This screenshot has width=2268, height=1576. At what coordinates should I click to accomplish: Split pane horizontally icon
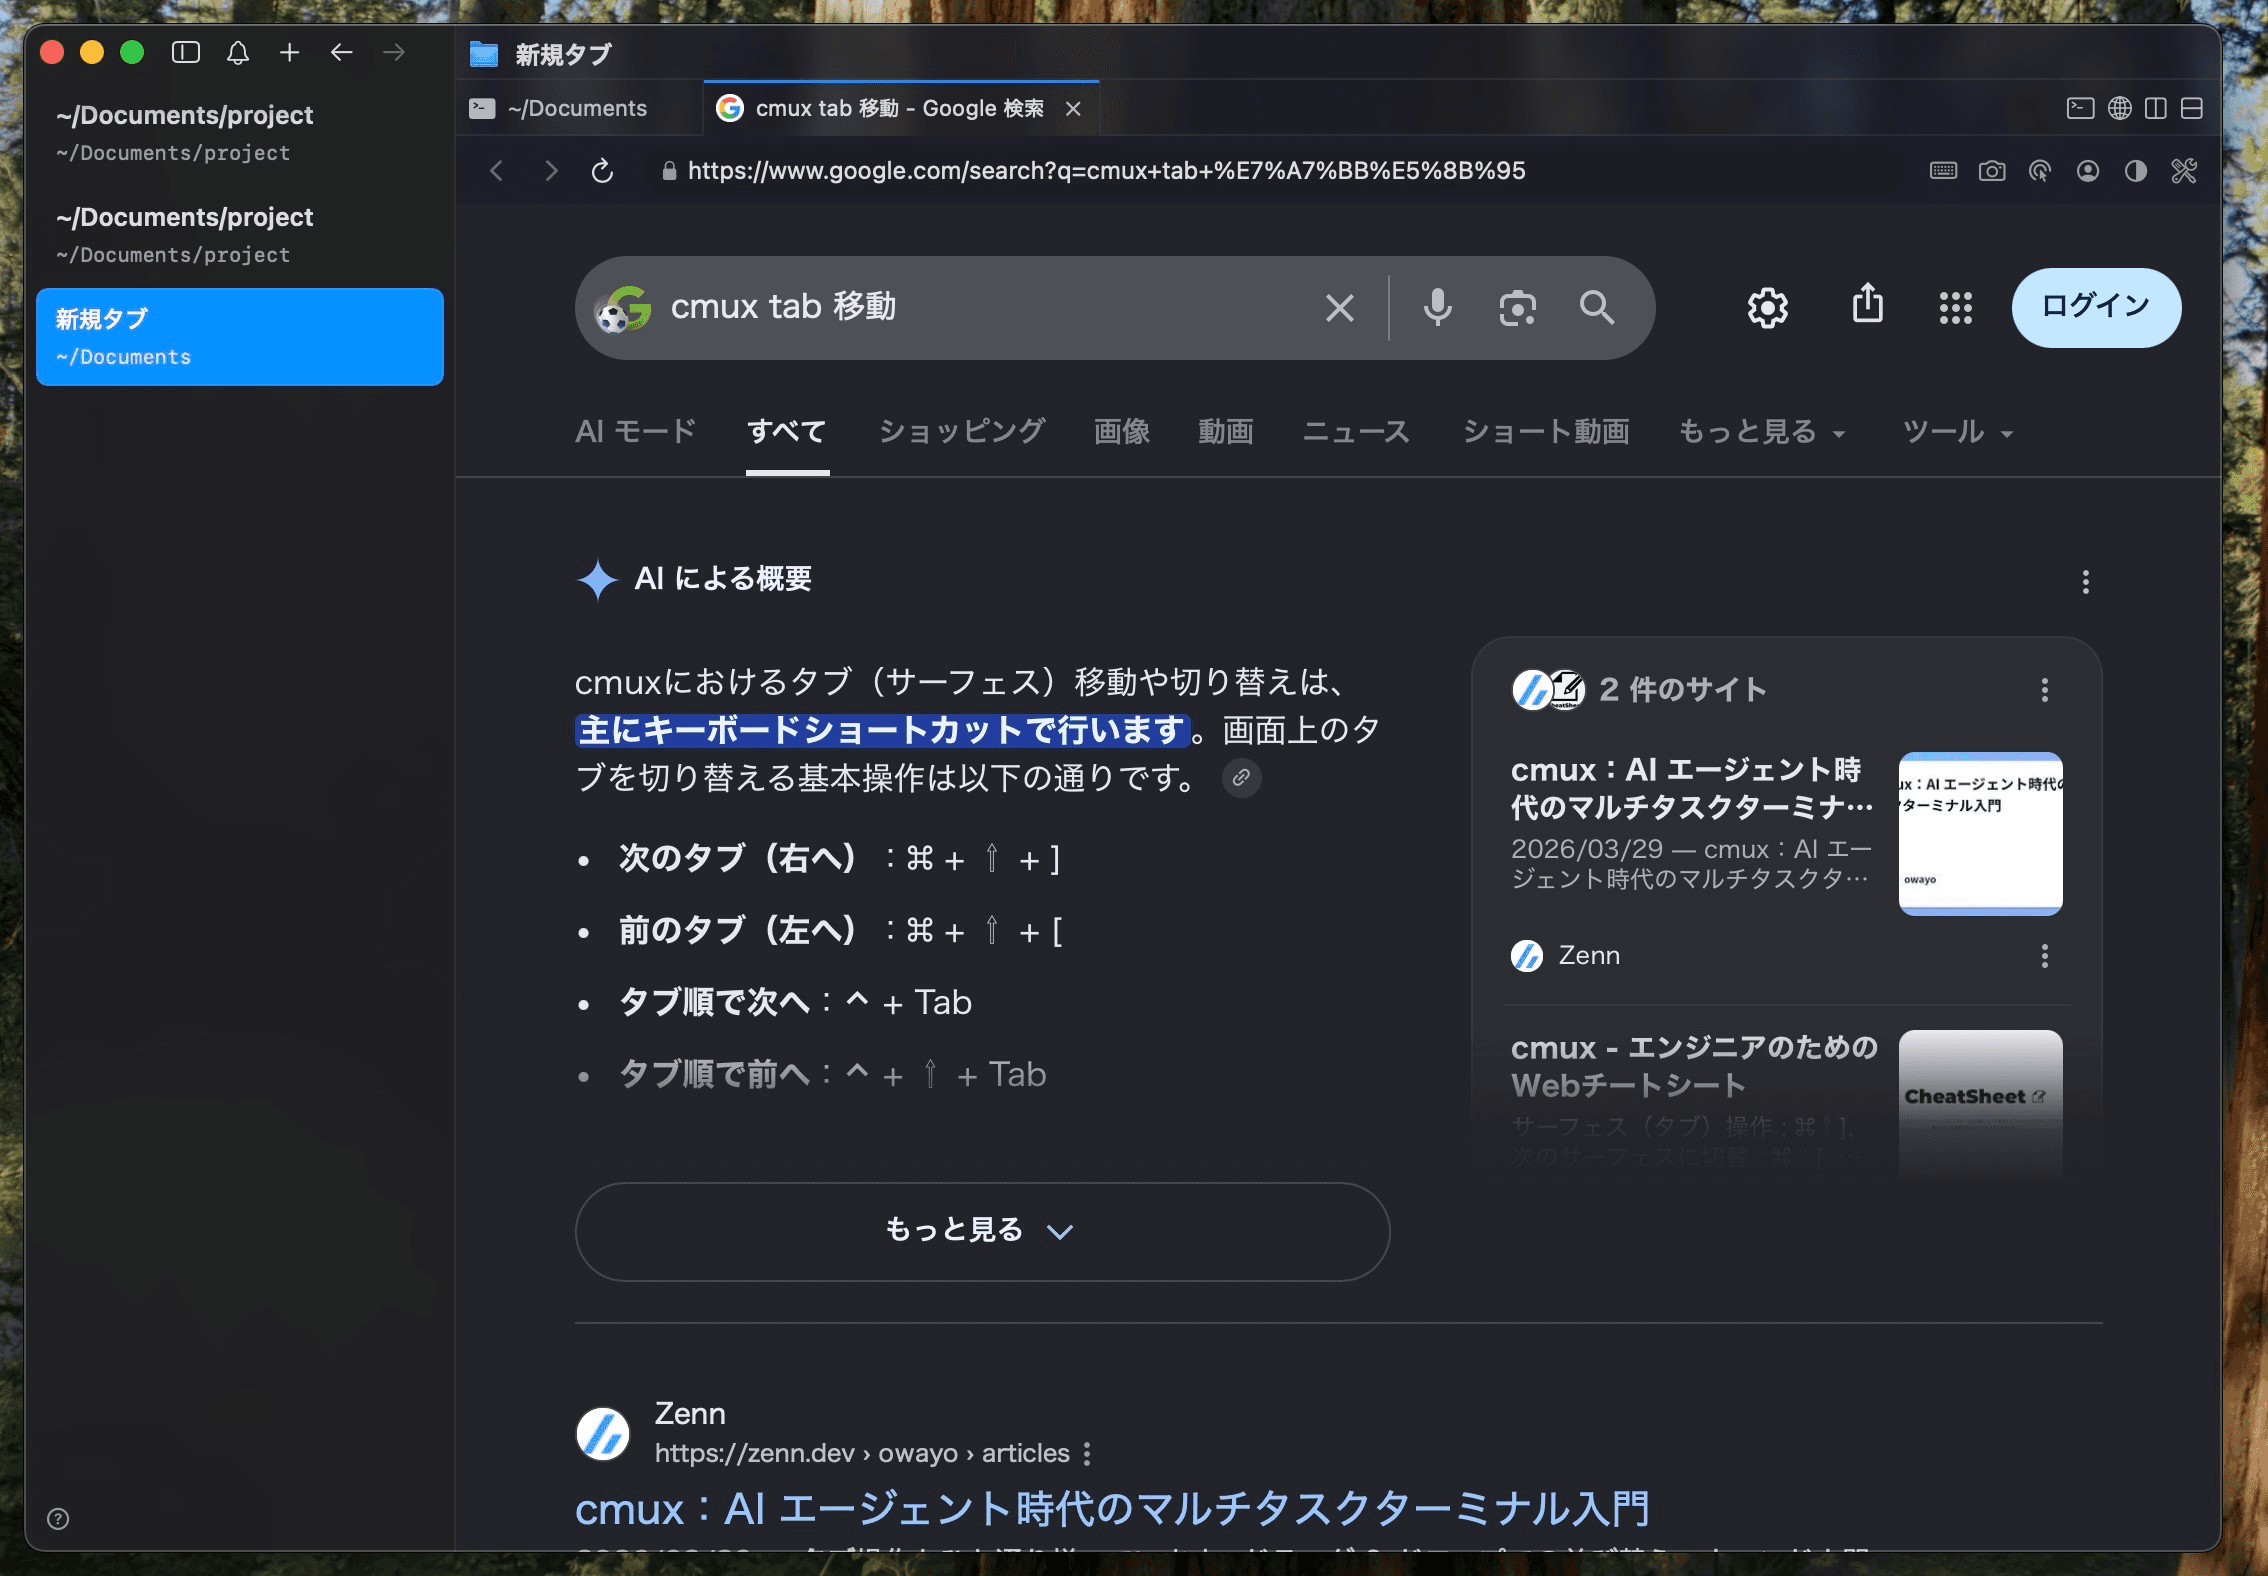tap(2192, 109)
